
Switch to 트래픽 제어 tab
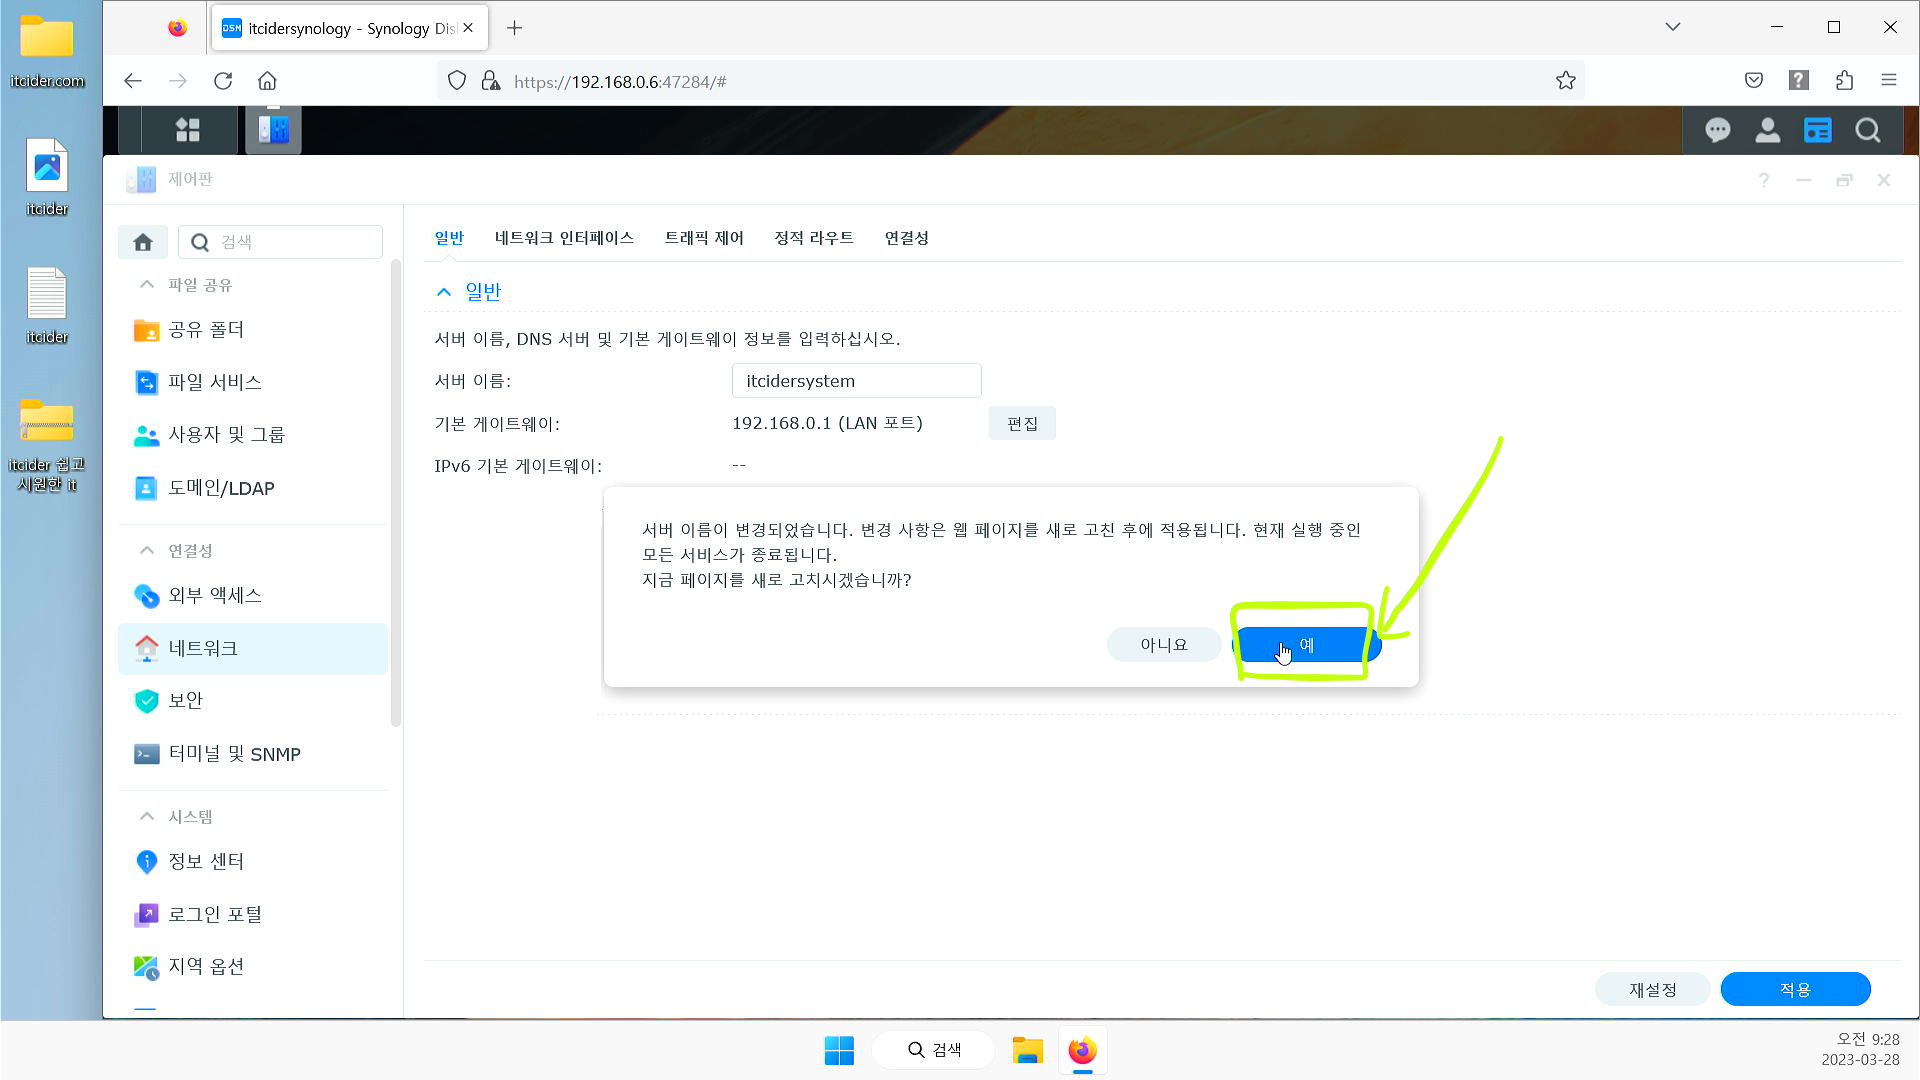click(704, 238)
